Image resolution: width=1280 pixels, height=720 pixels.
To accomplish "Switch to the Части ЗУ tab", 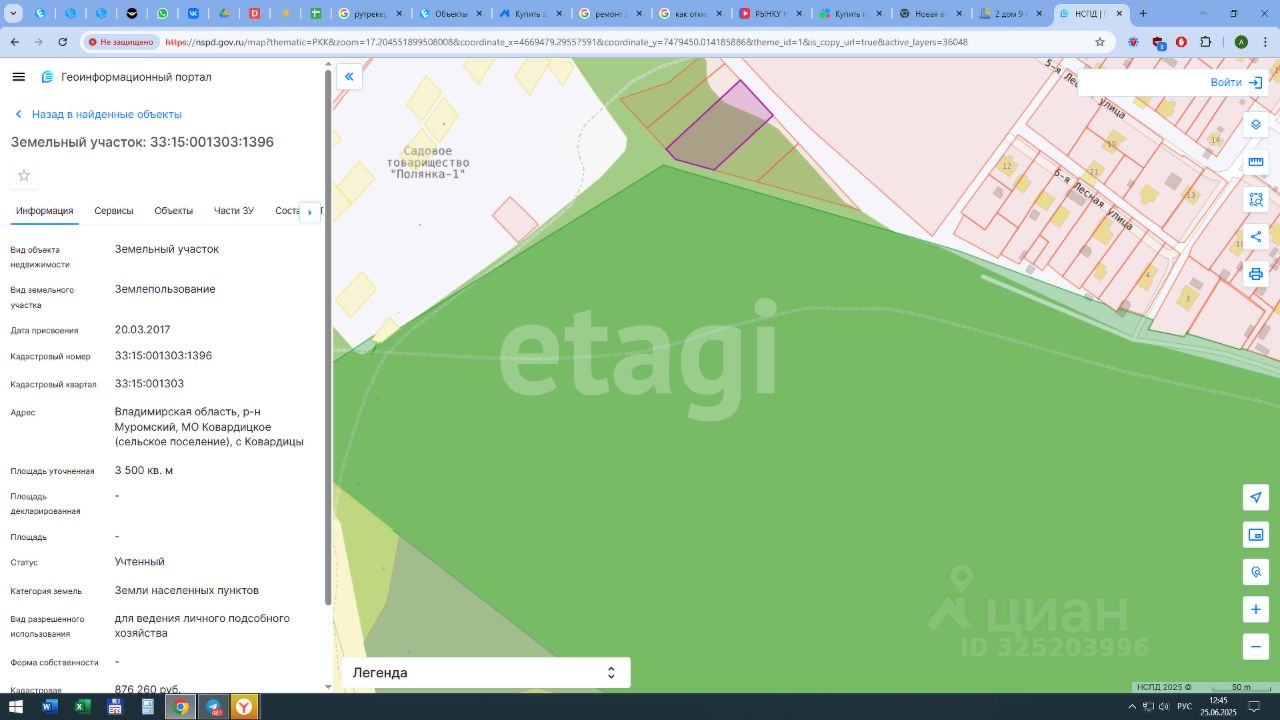I will click(234, 211).
